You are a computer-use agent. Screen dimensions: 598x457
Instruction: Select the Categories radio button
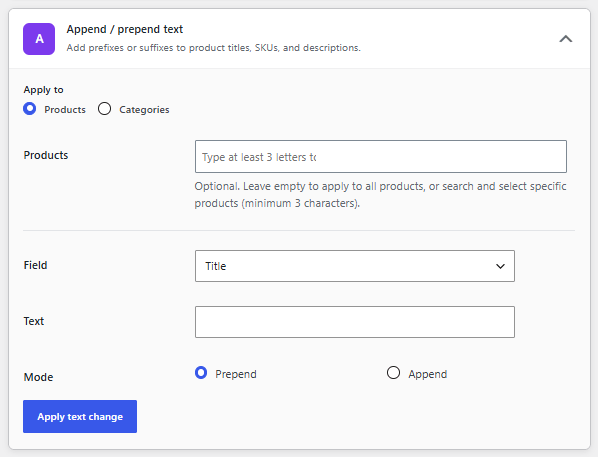pos(104,109)
